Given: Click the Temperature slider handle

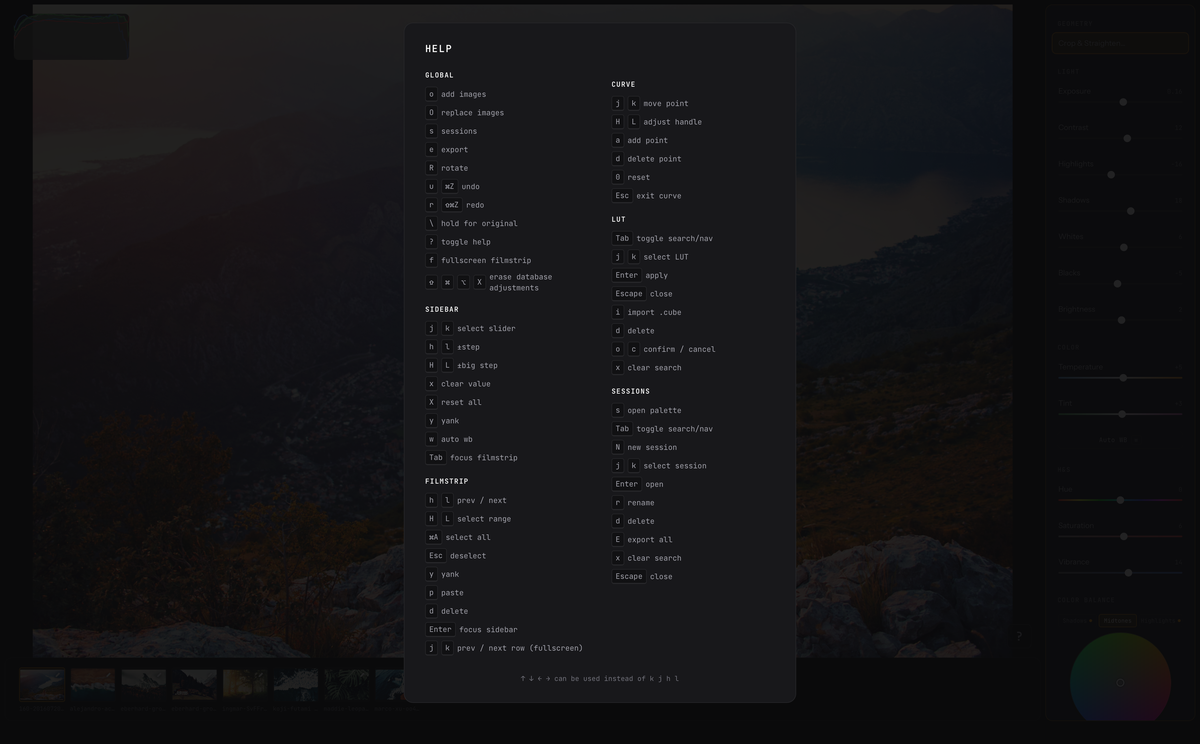Looking at the screenshot, I should (x=1123, y=378).
